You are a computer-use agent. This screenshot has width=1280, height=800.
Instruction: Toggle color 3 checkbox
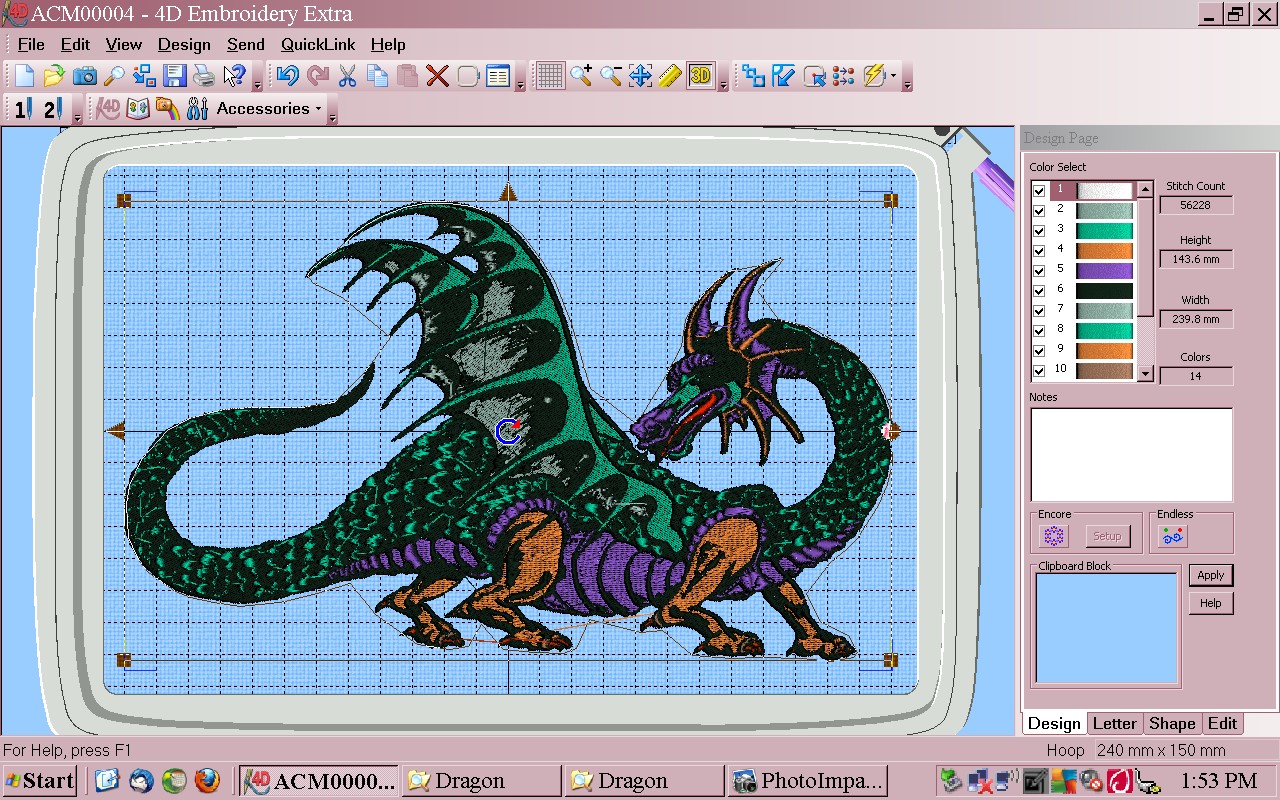[x=1039, y=231]
